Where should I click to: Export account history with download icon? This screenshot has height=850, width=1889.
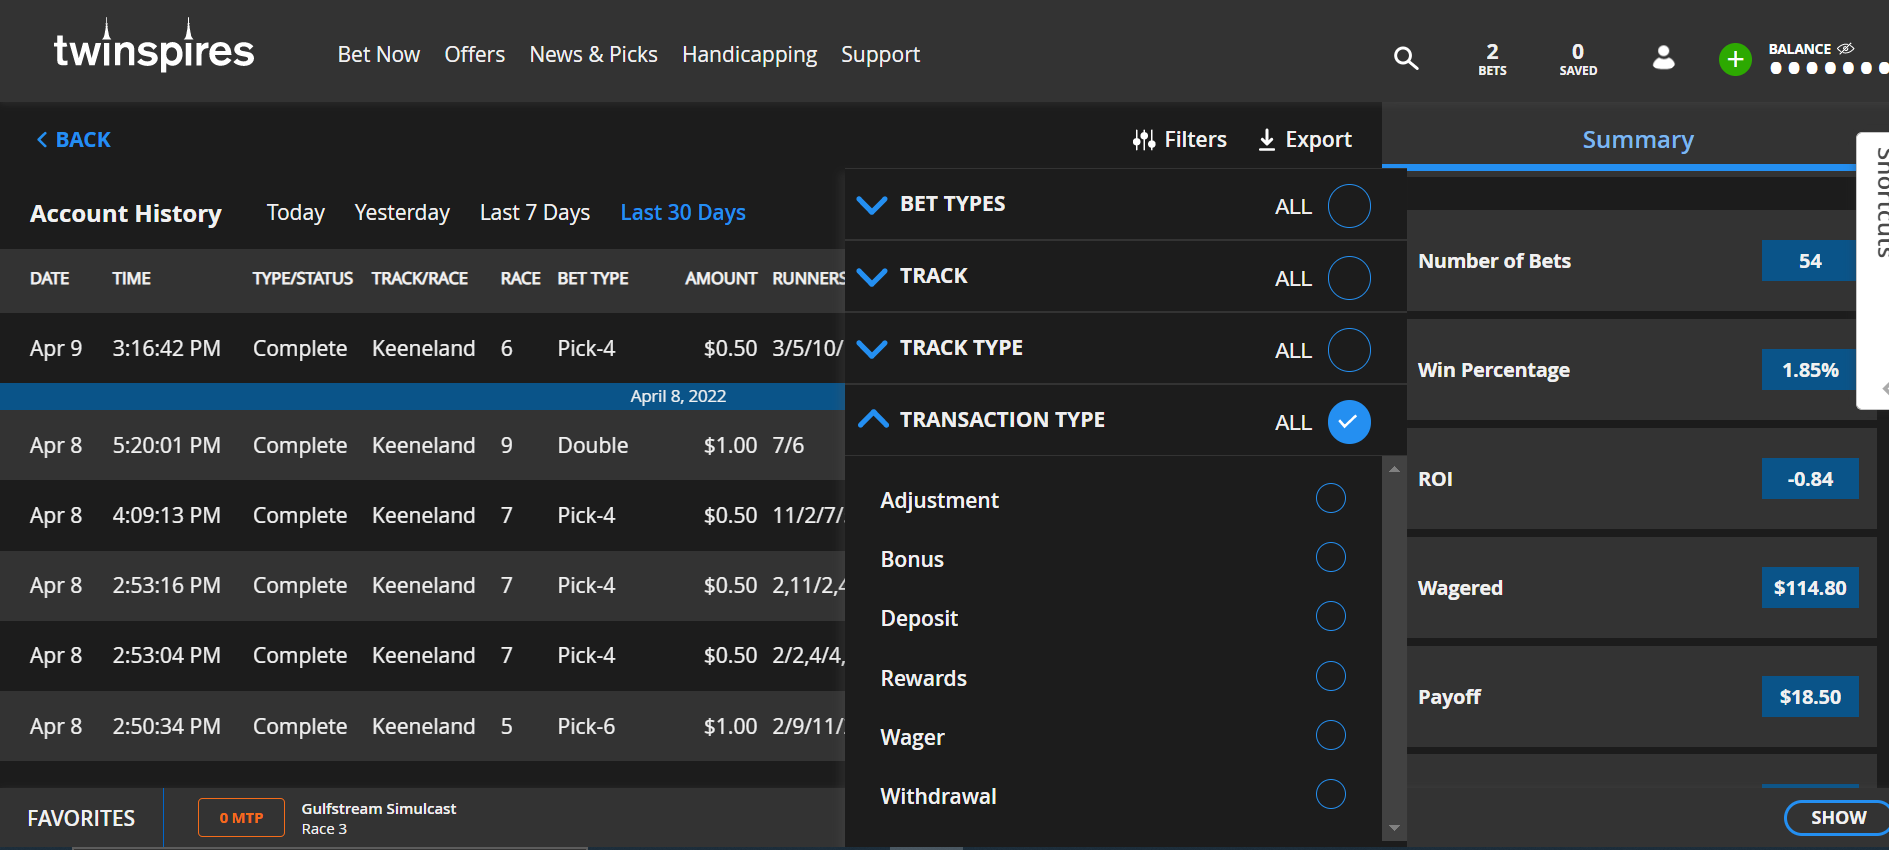(x=1266, y=140)
